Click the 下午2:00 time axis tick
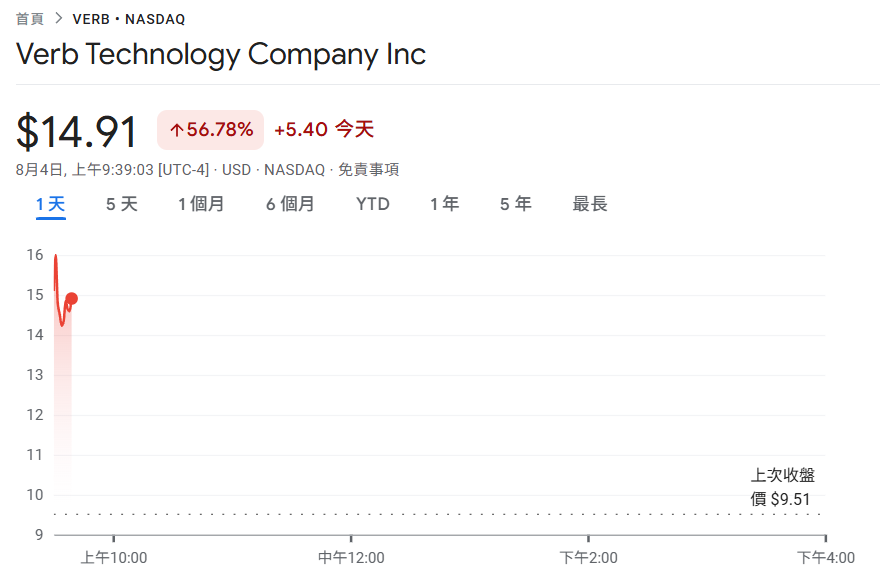 (589, 557)
